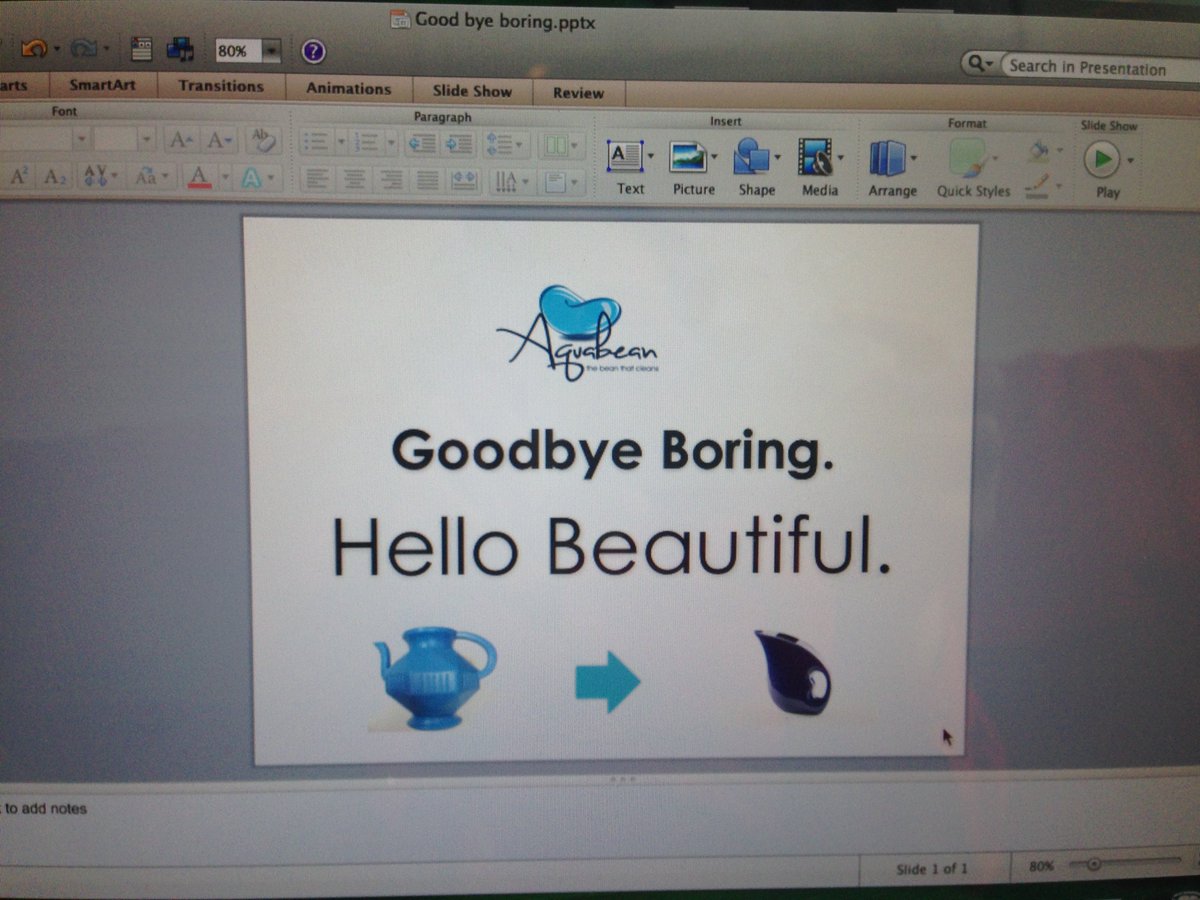This screenshot has height=900, width=1200.
Task: Switch to the Slide Show tab
Action: click(472, 90)
